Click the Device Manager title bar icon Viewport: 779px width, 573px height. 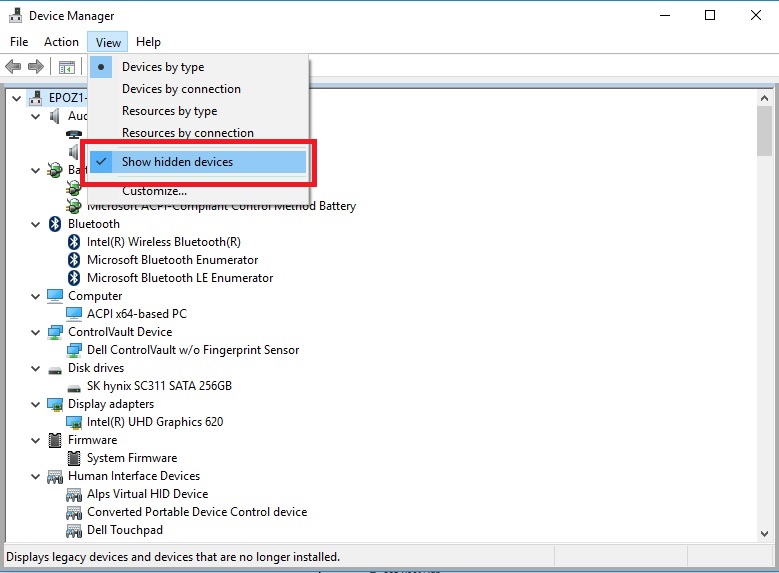tap(14, 16)
